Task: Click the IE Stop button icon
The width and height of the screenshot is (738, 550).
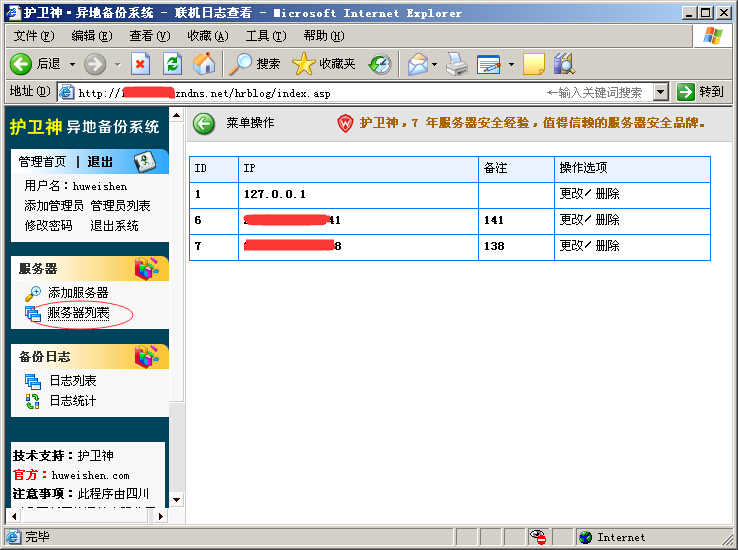Action: pyautogui.click(x=140, y=64)
